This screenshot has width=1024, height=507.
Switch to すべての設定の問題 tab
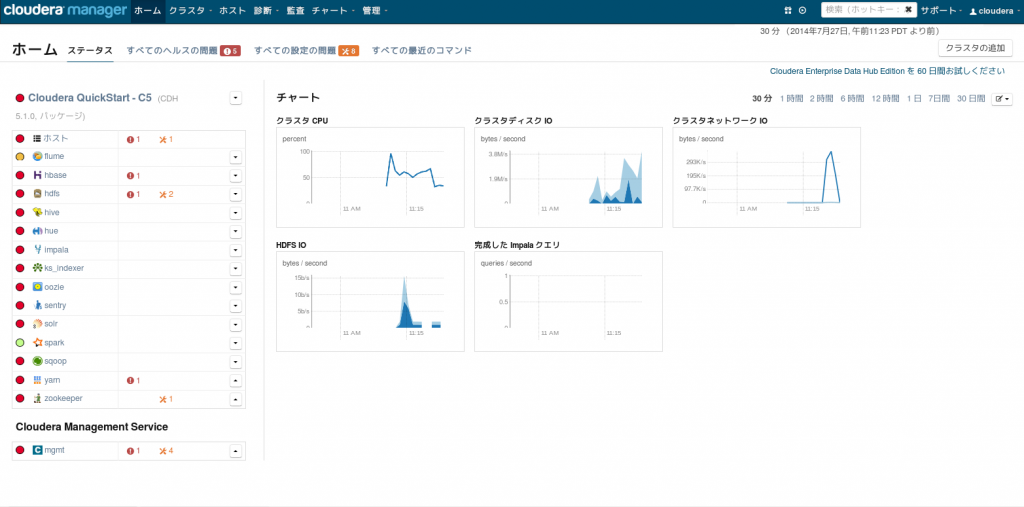click(306, 50)
